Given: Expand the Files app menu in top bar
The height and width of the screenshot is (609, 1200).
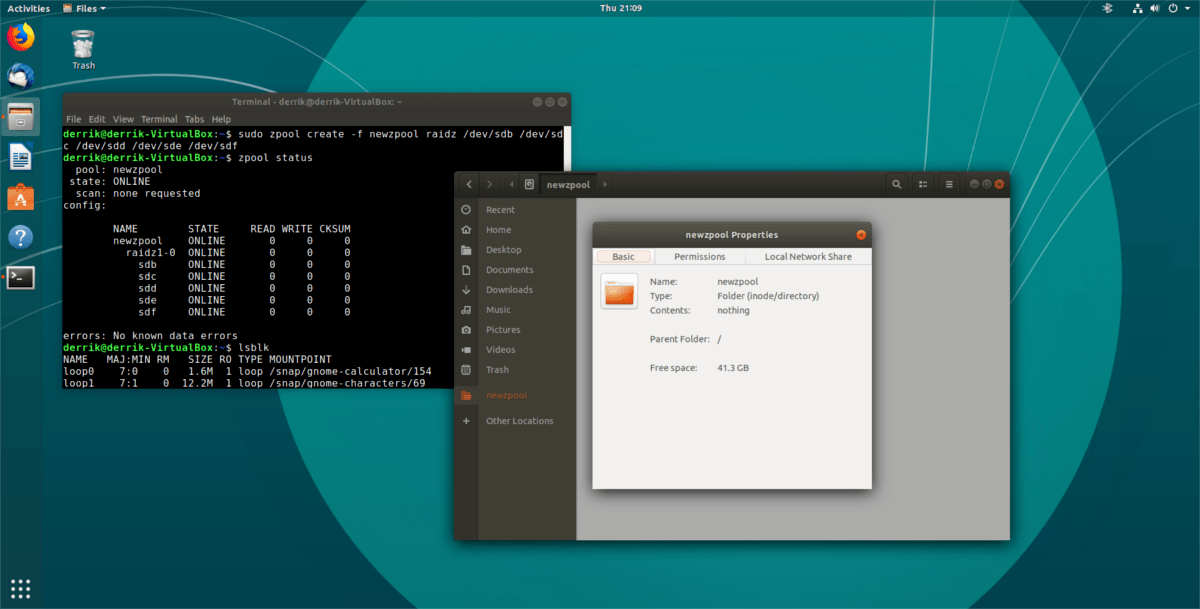Looking at the screenshot, I should pos(84,8).
